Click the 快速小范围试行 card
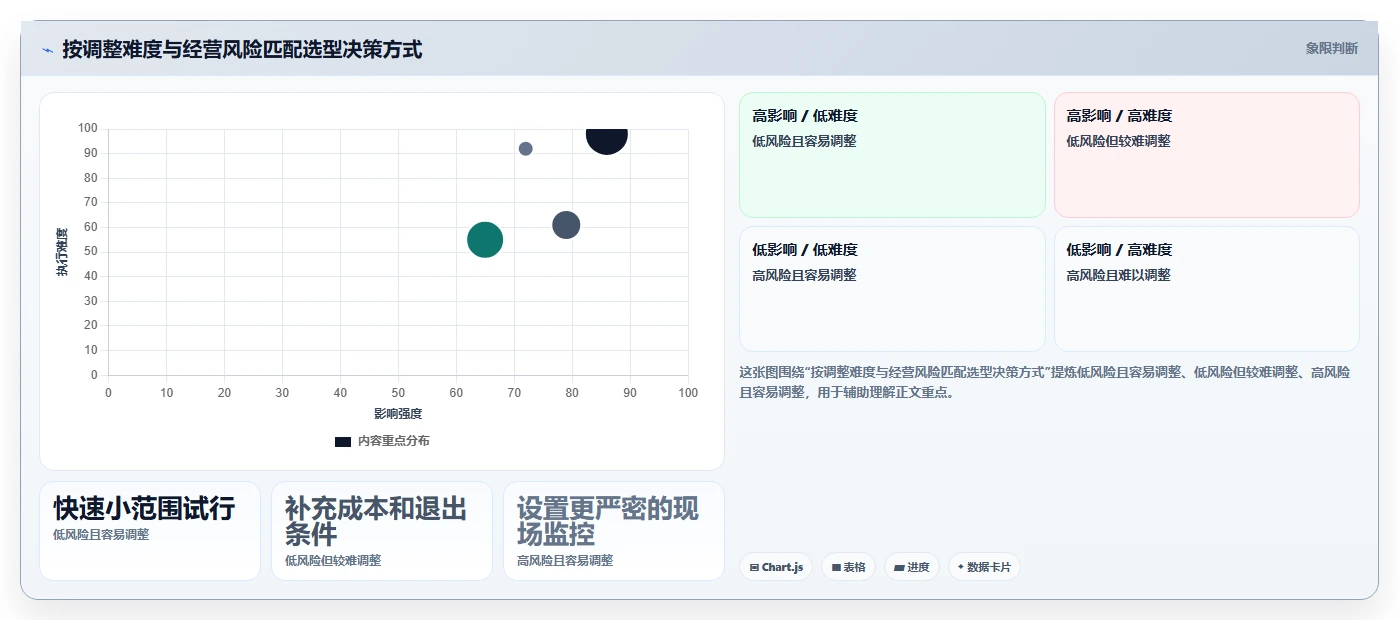The height and width of the screenshot is (620, 1399). pyautogui.click(x=150, y=531)
